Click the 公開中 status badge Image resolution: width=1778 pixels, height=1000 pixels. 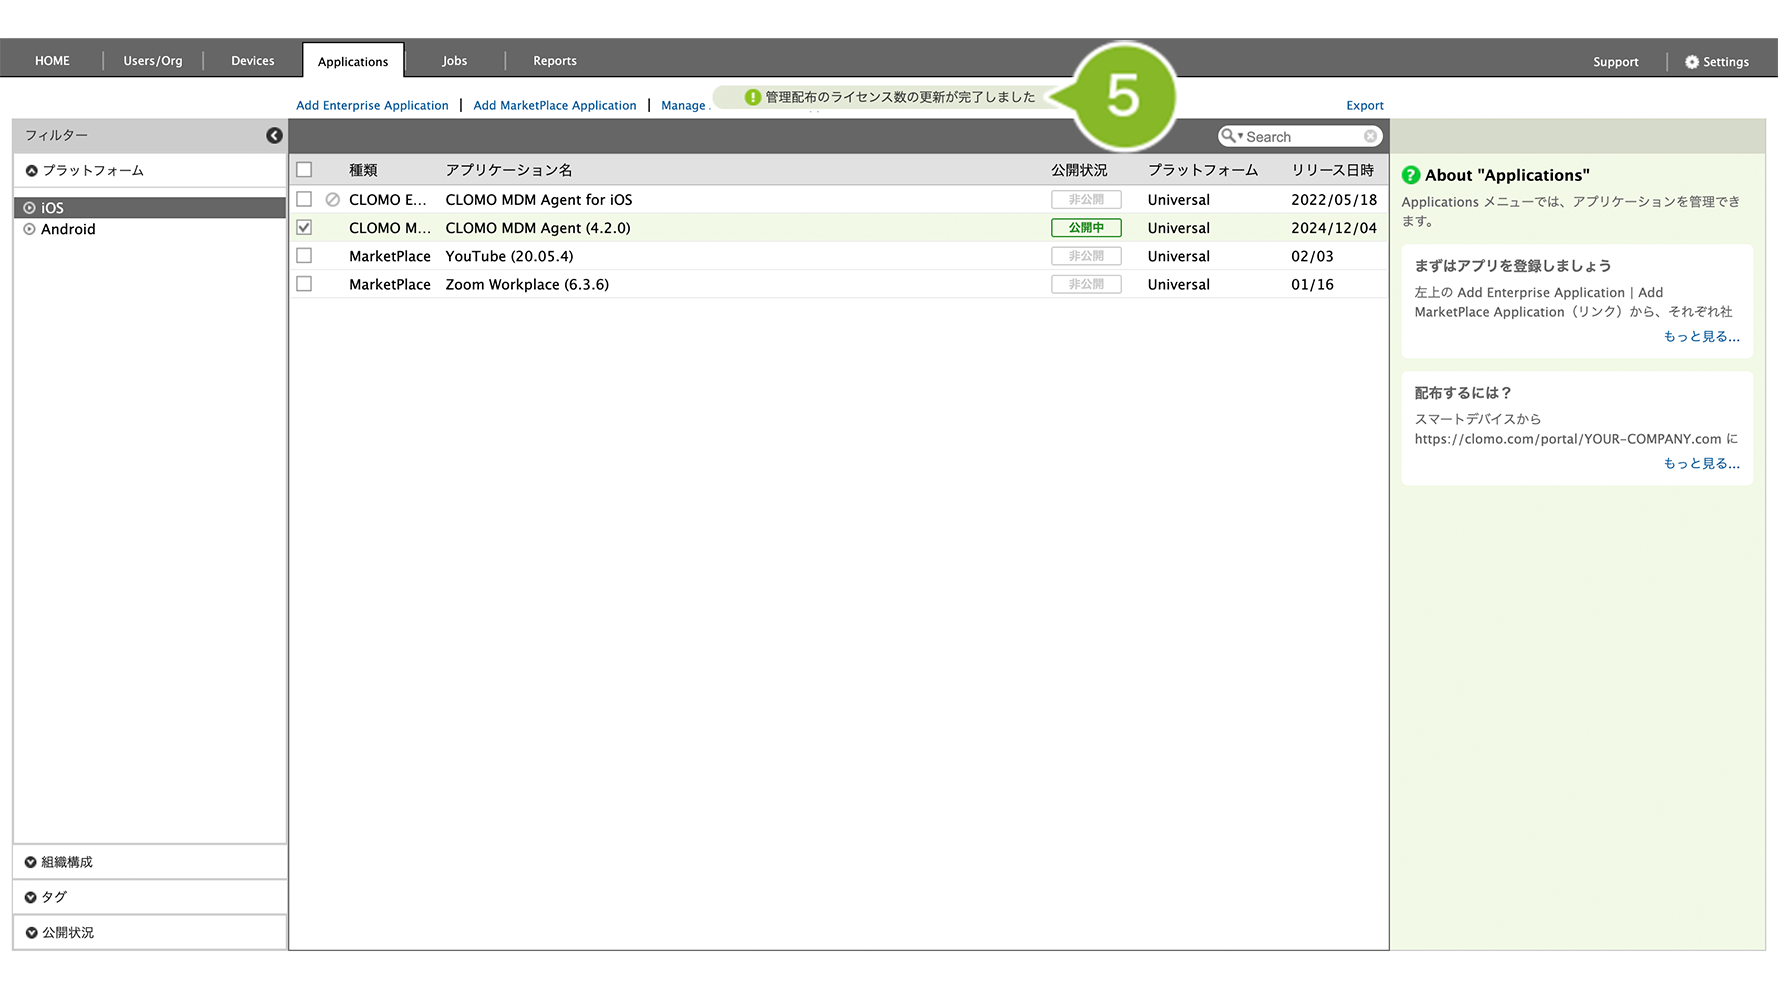(1086, 228)
